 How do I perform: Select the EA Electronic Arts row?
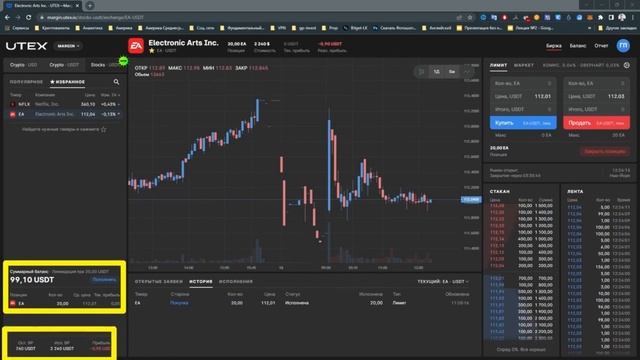(x=65, y=114)
